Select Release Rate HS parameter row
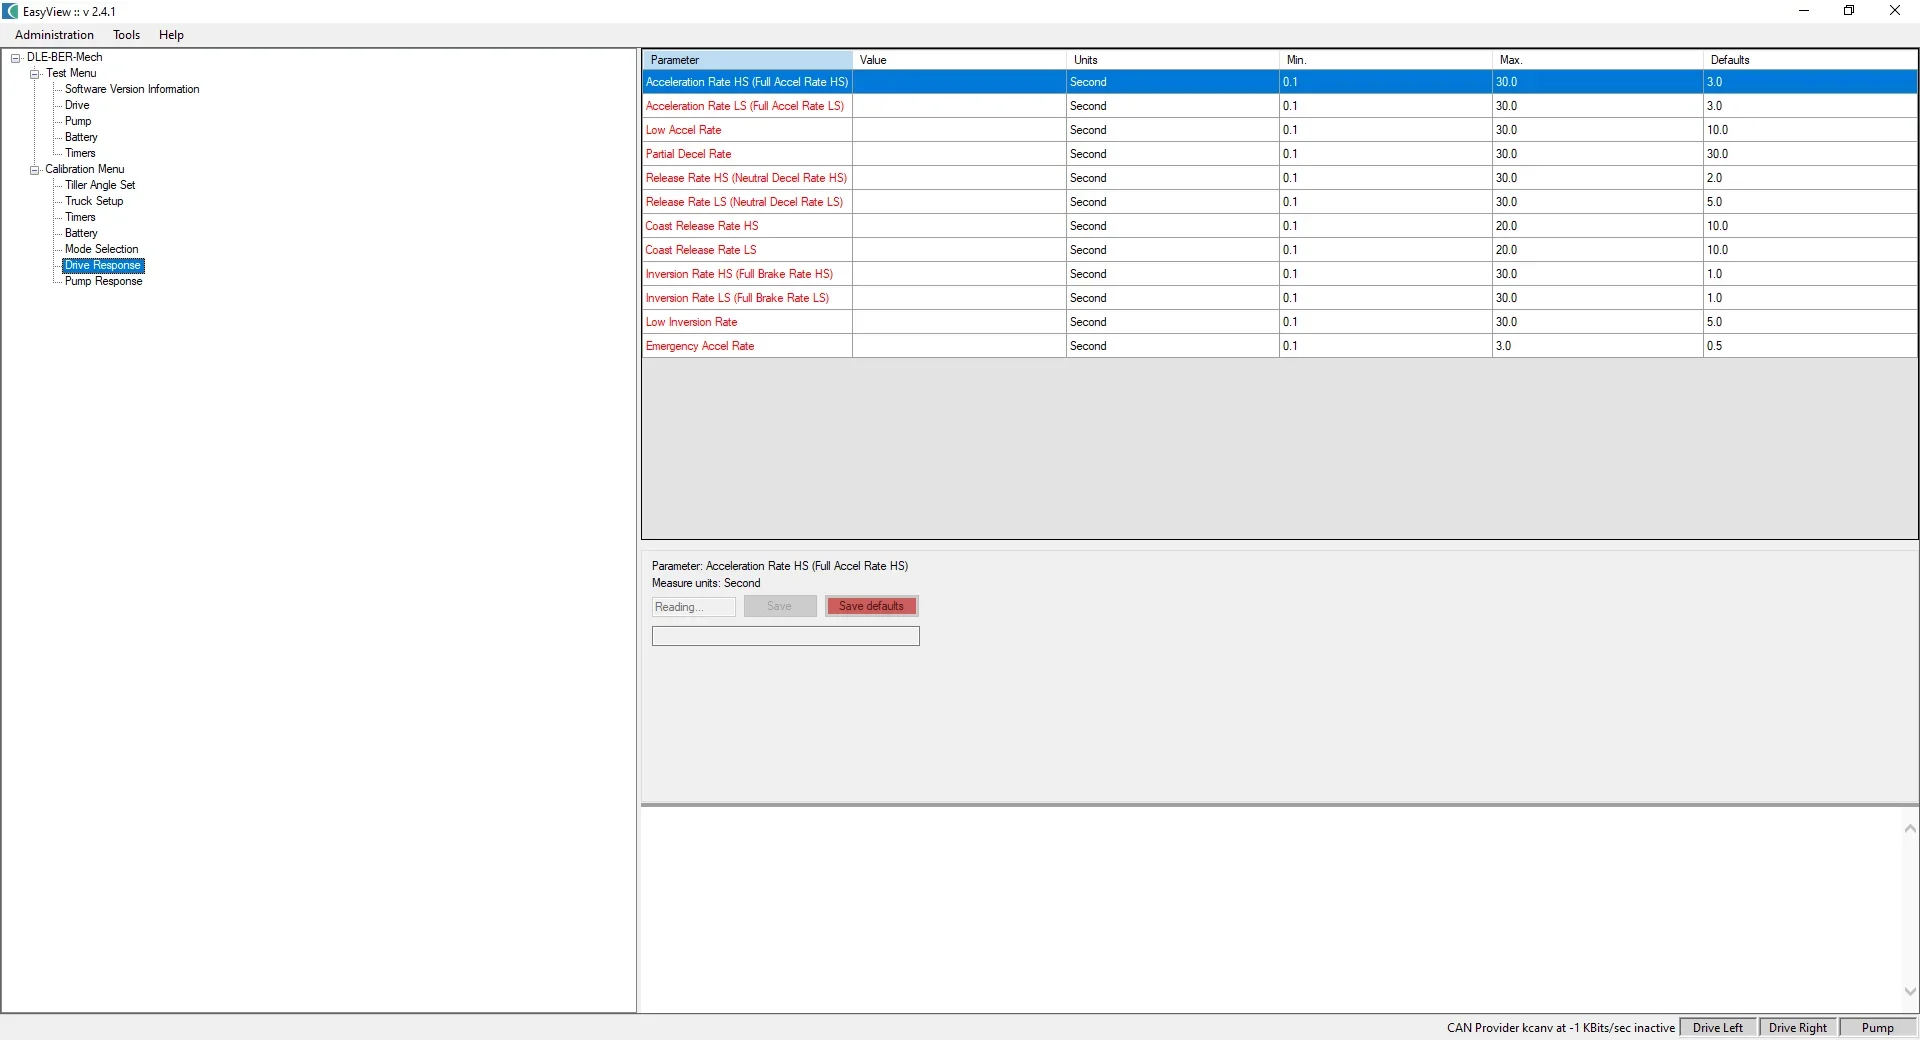Screen dimensions: 1920x1040 [1280, 178]
